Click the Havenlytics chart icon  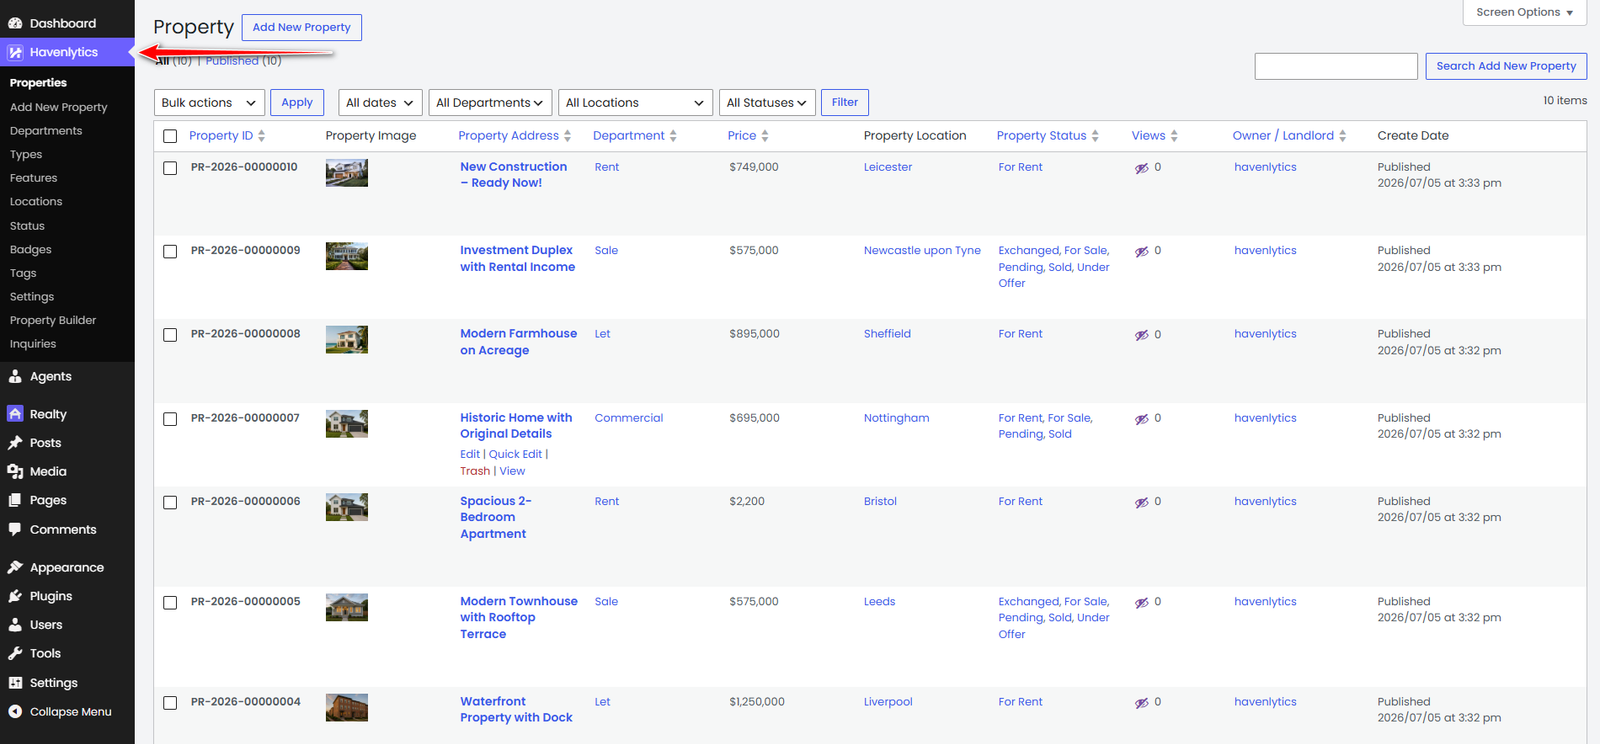coord(15,52)
